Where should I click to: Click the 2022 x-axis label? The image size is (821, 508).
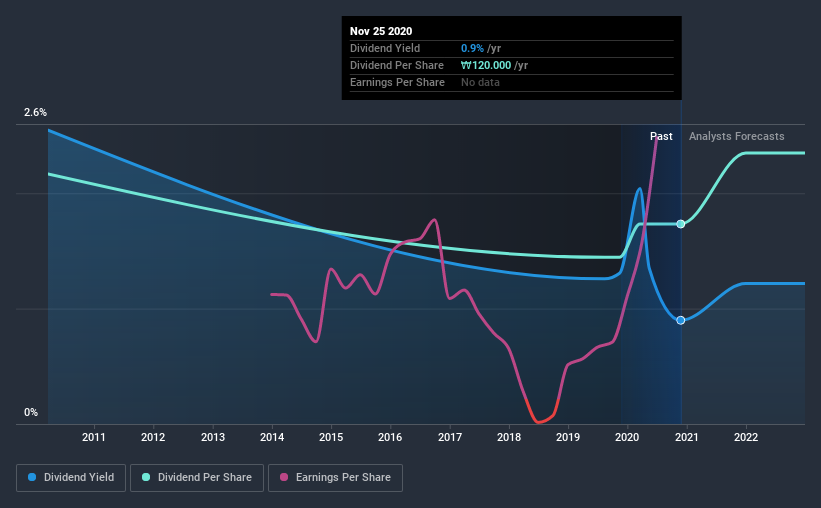746,437
